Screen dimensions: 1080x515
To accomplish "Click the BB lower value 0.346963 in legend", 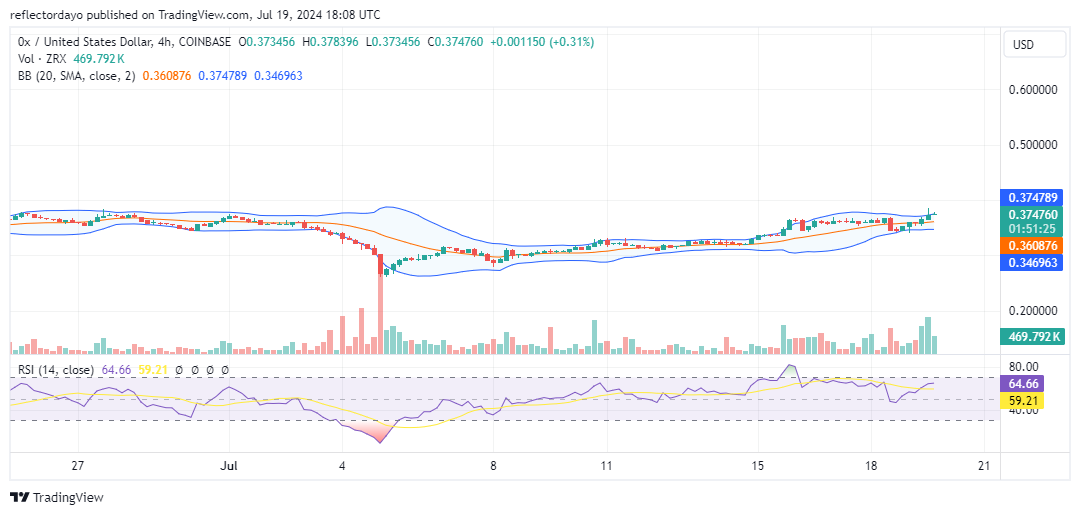I will pos(278,76).
